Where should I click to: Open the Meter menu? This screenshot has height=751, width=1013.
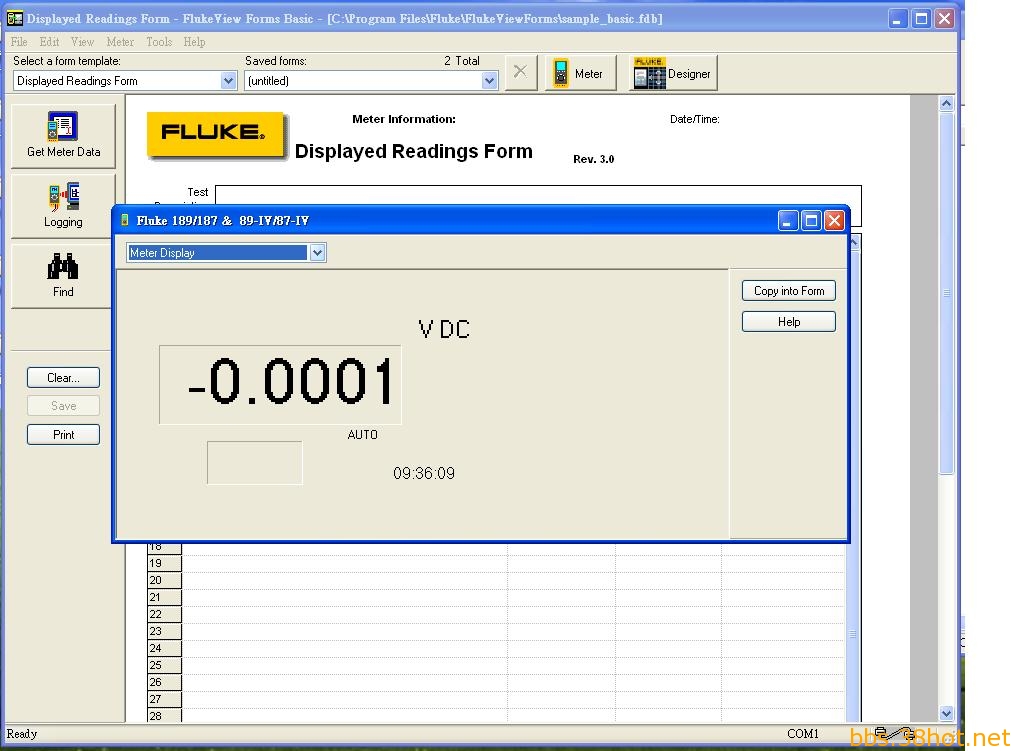click(x=120, y=42)
